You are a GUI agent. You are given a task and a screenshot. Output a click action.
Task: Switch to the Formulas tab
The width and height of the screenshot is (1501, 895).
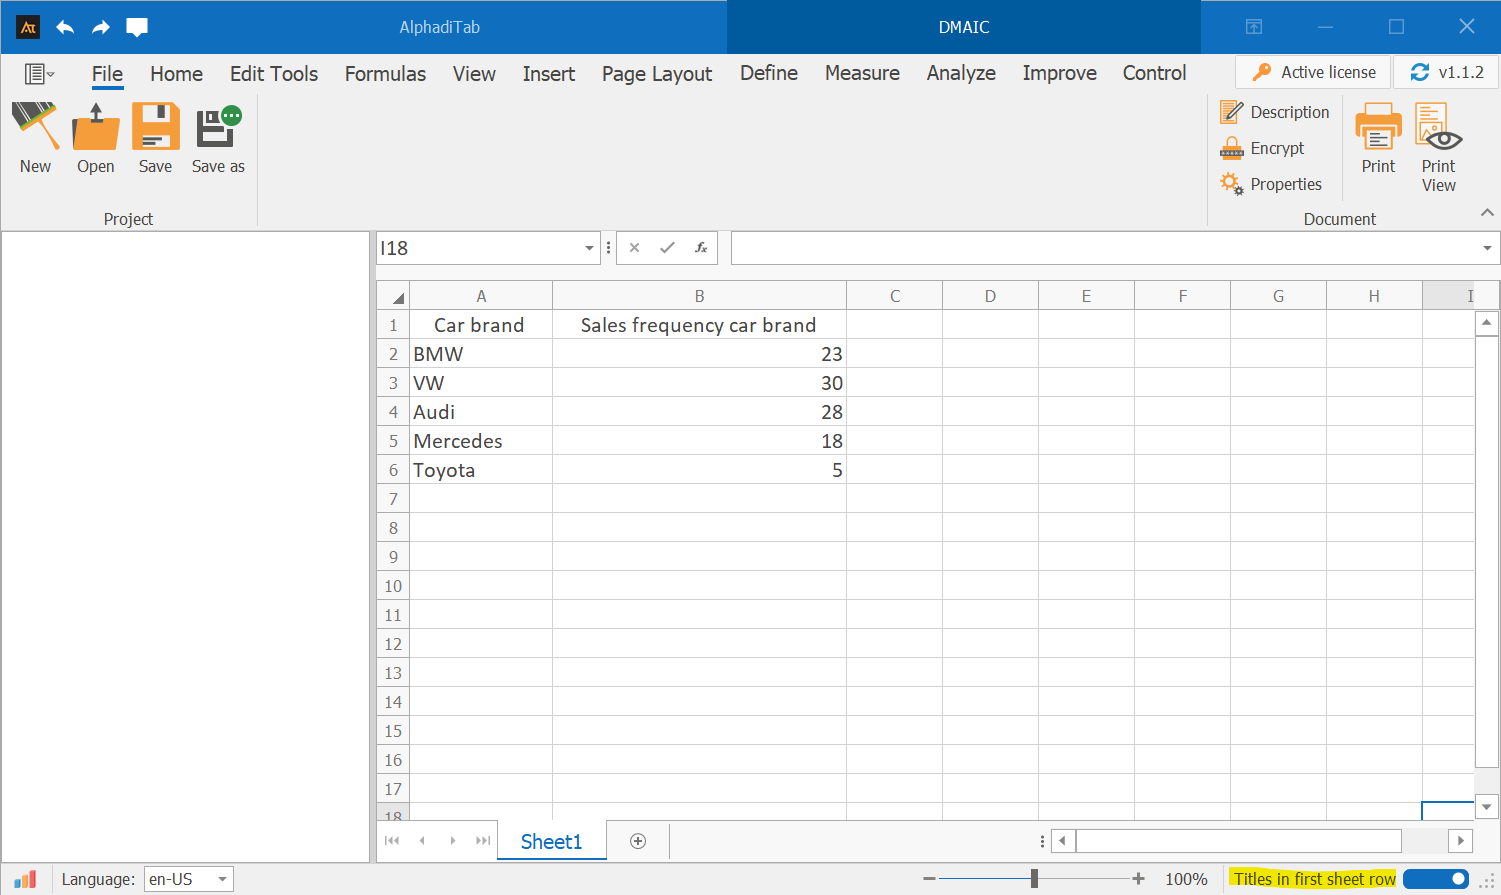[385, 74]
